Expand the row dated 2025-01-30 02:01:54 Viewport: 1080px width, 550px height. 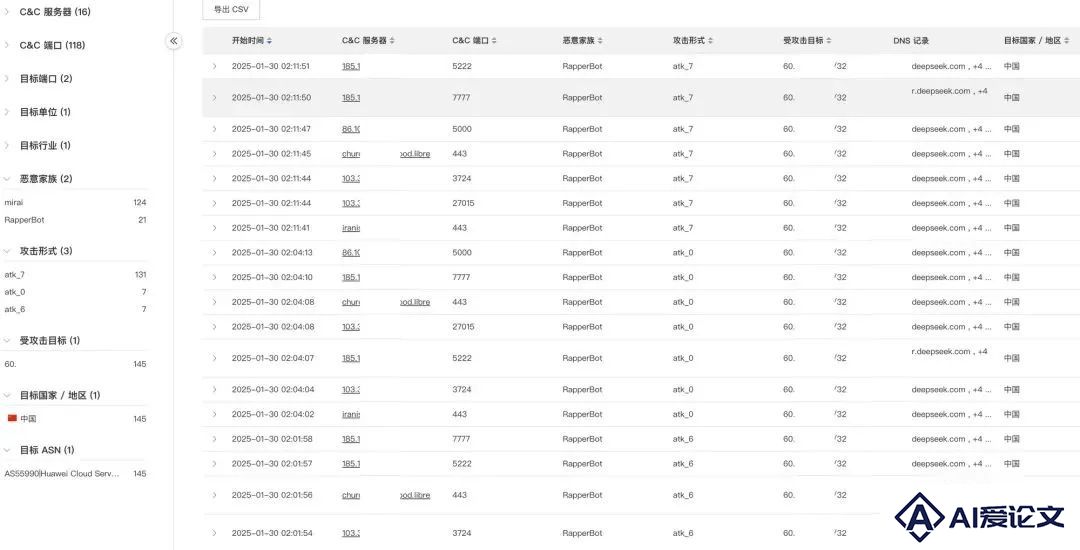click(x=215, y=533)
